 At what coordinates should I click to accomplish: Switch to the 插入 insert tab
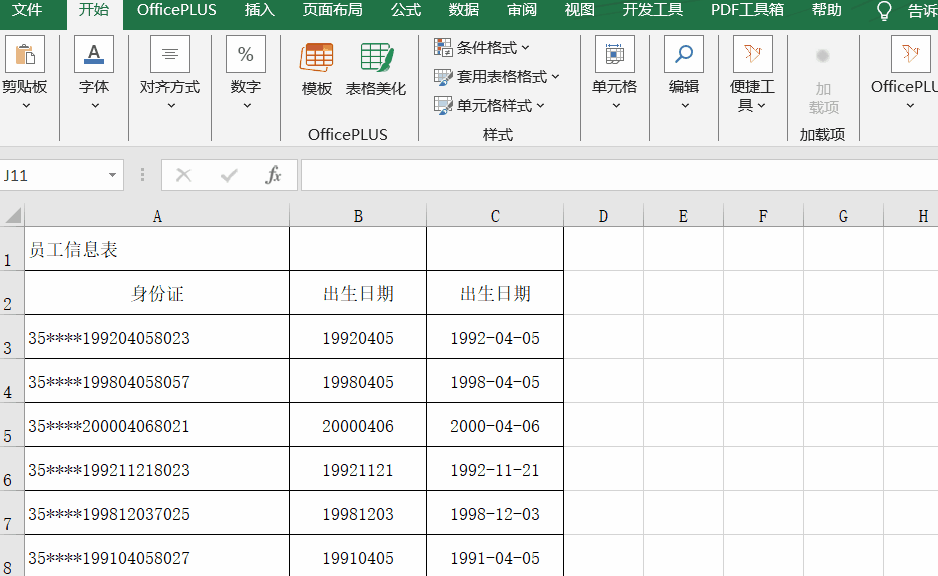(260, 10)
